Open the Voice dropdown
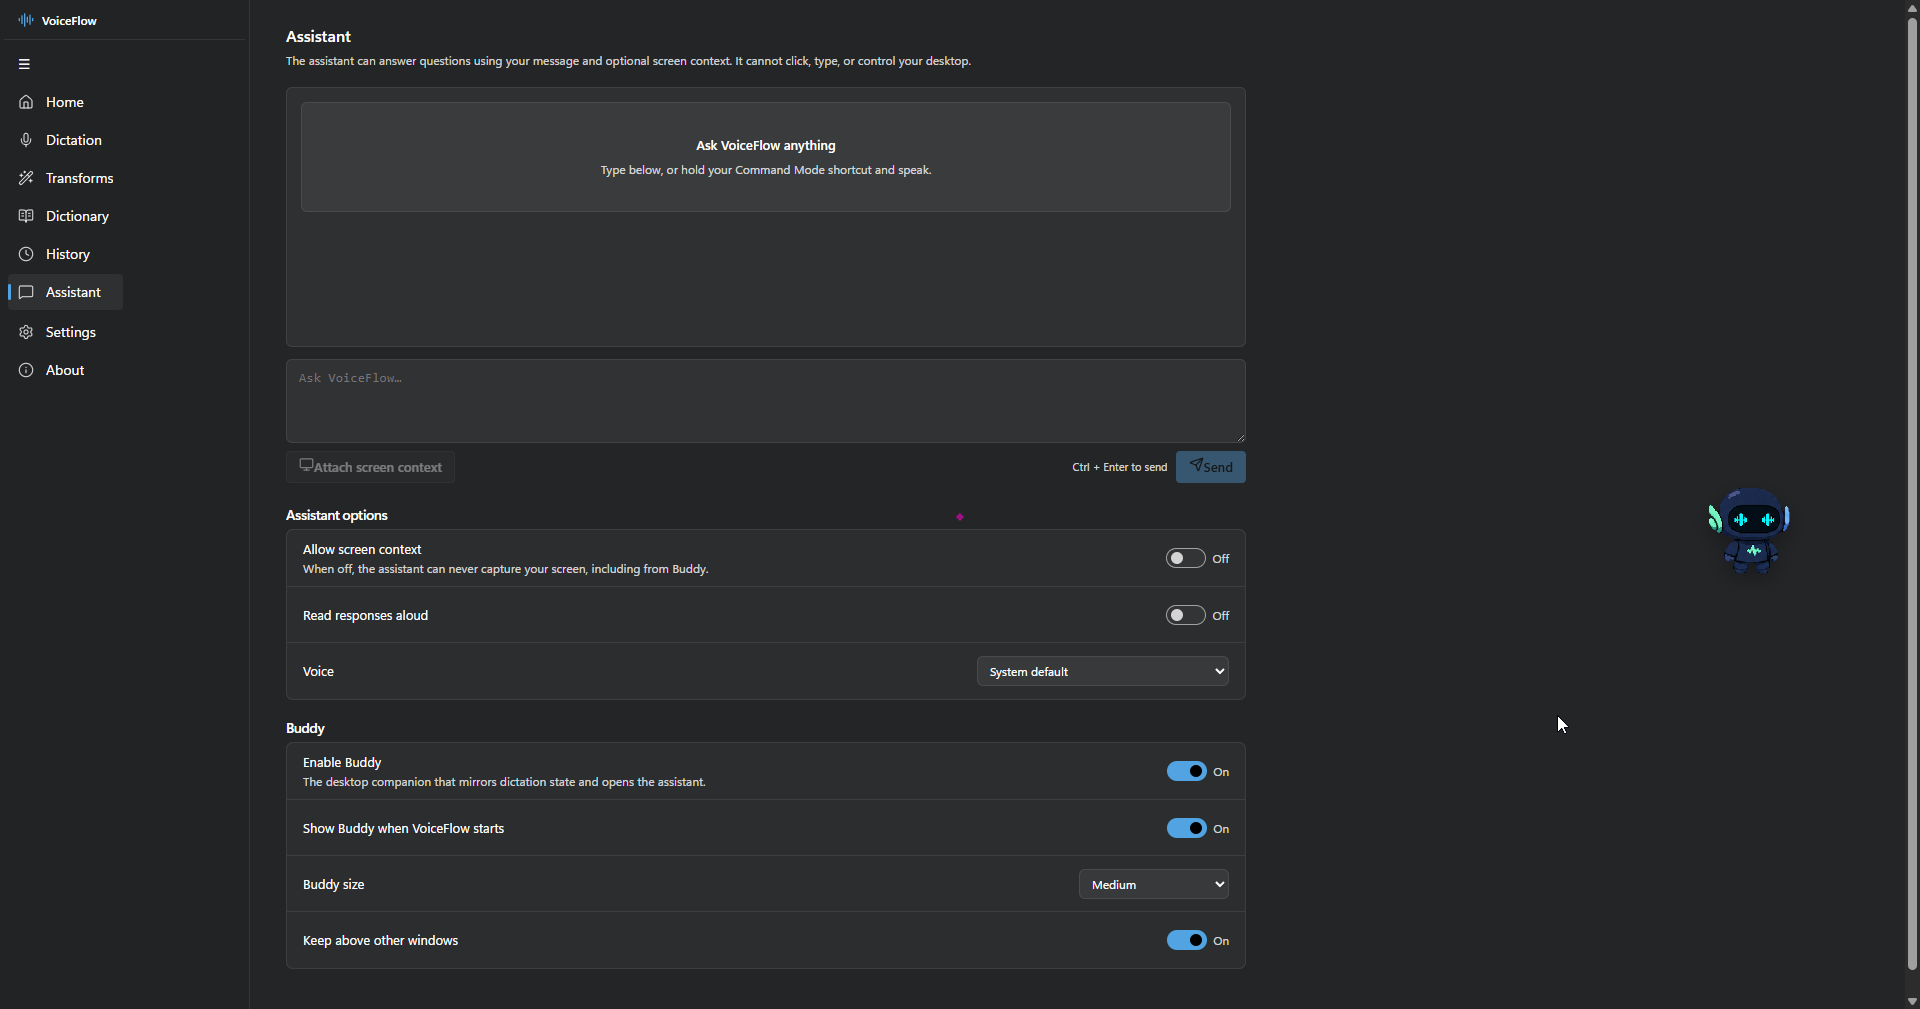This screenshot has height=1009, width=1920. point(1103,671)
